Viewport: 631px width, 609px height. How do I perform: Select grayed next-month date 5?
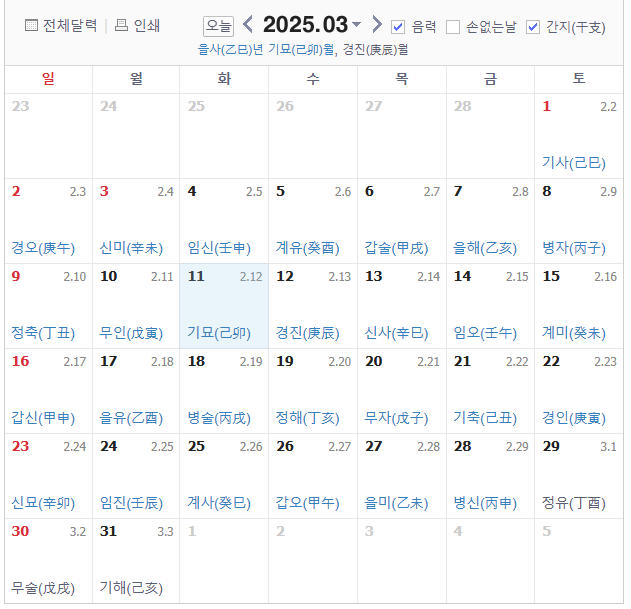[546, 531]
